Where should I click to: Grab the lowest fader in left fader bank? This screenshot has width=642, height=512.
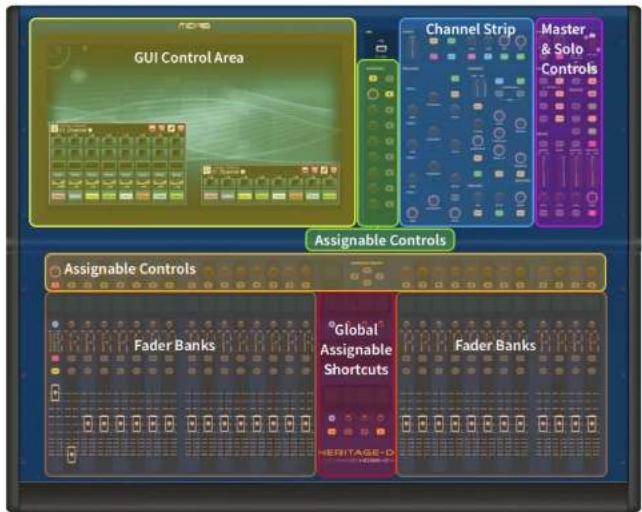72,455
